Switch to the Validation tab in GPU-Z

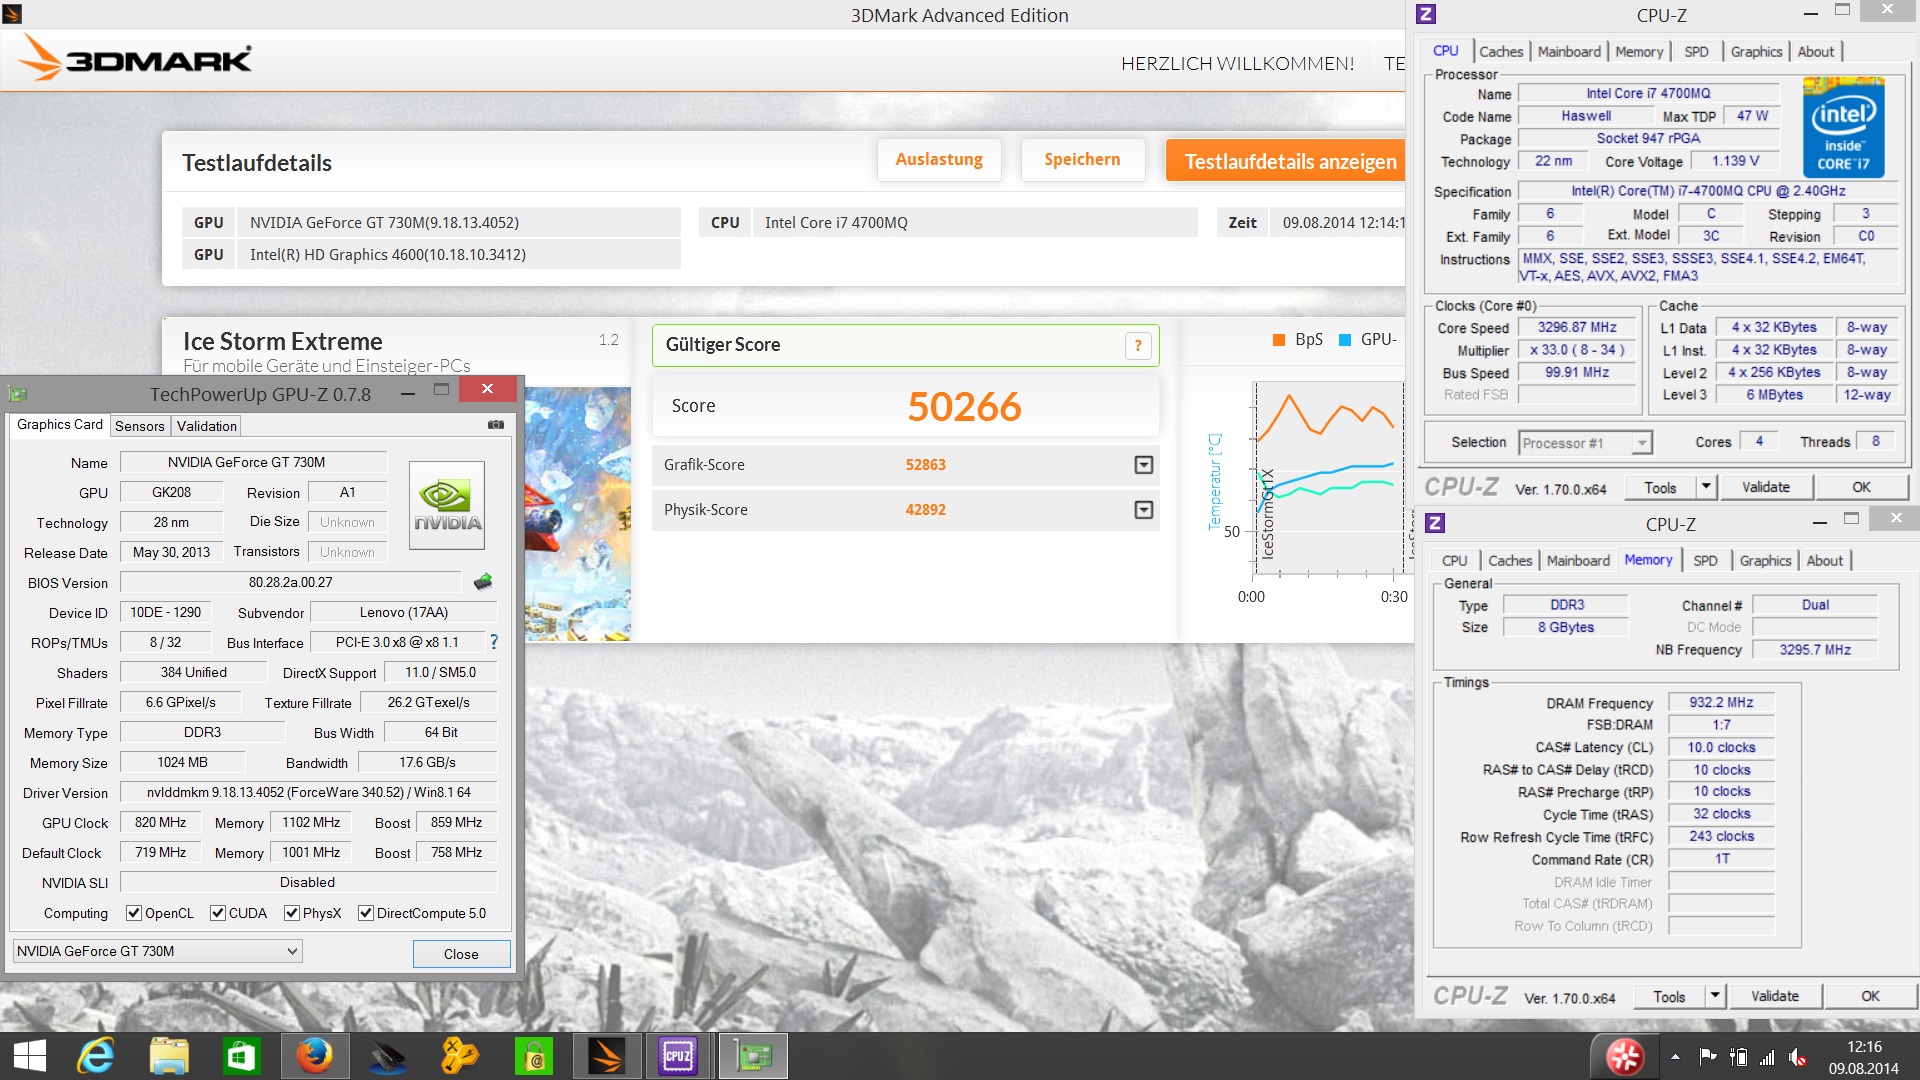click(x=207, y=426)
